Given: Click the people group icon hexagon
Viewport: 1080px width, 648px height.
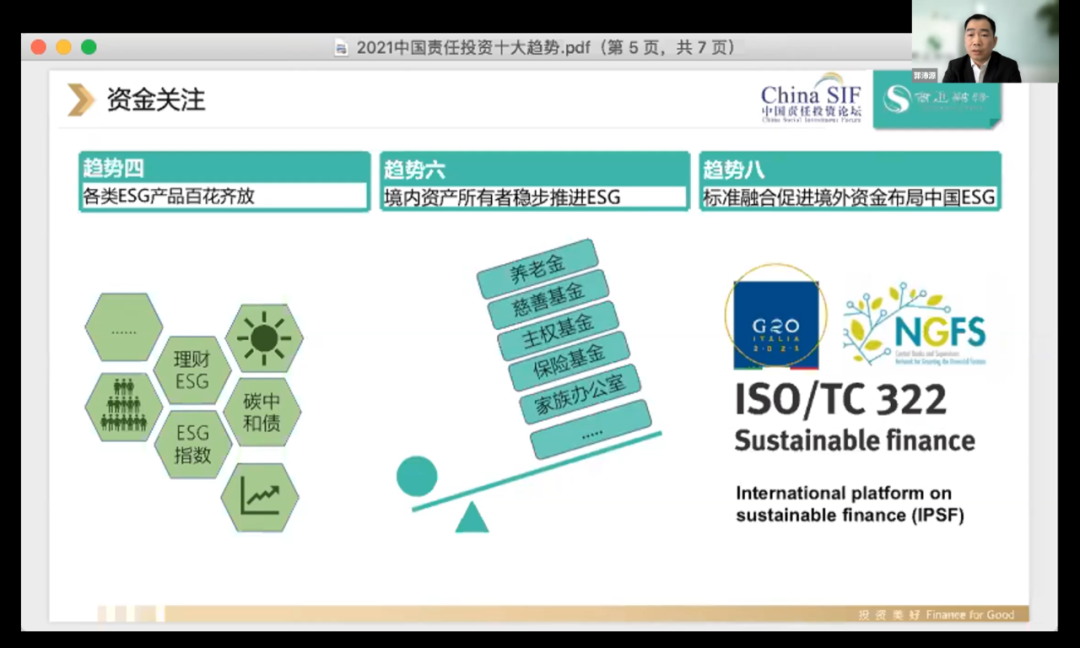Looking at the screenshot, I should tap(124, 407).
